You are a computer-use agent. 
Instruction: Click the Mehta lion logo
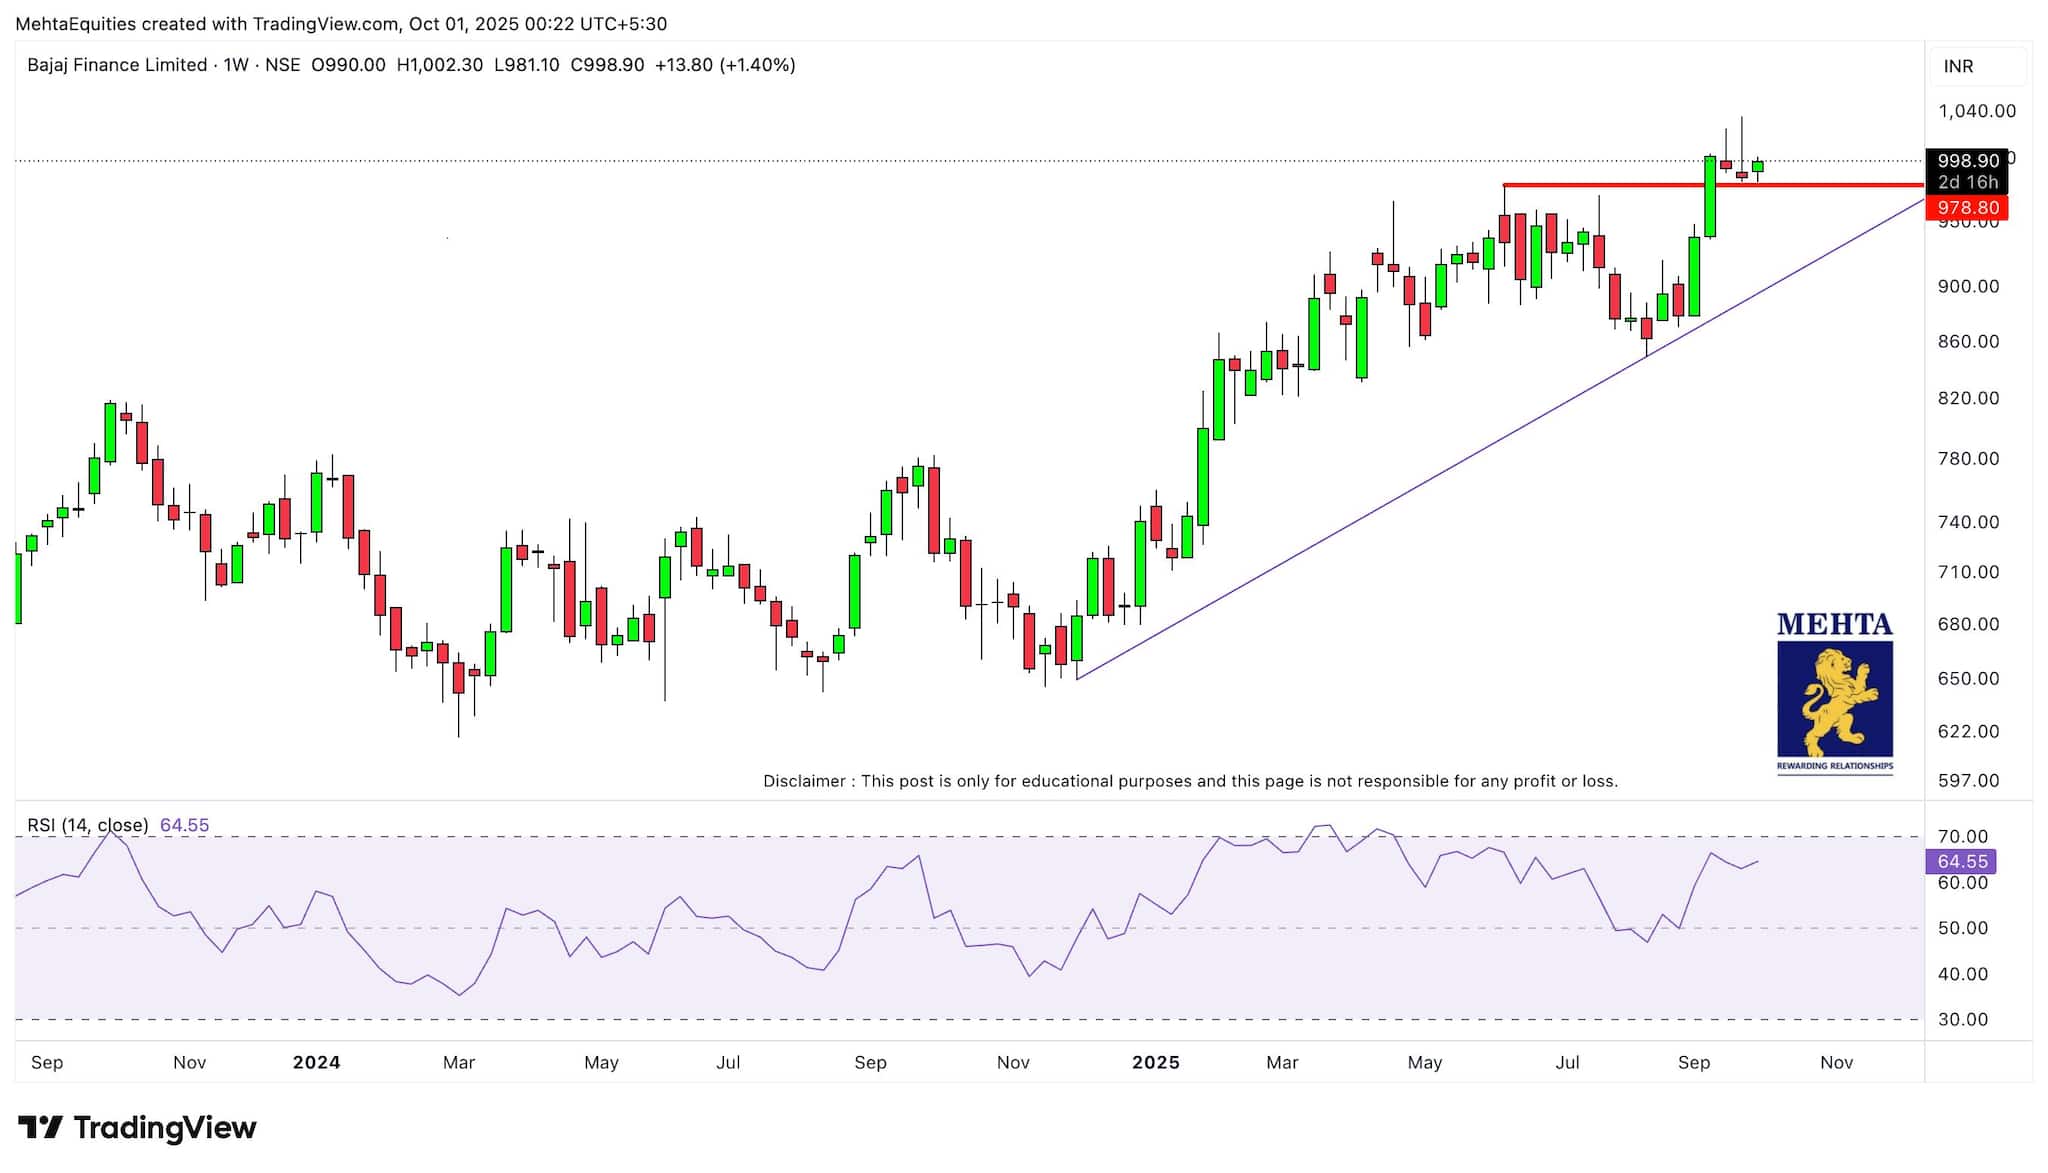pos(1834,697)
